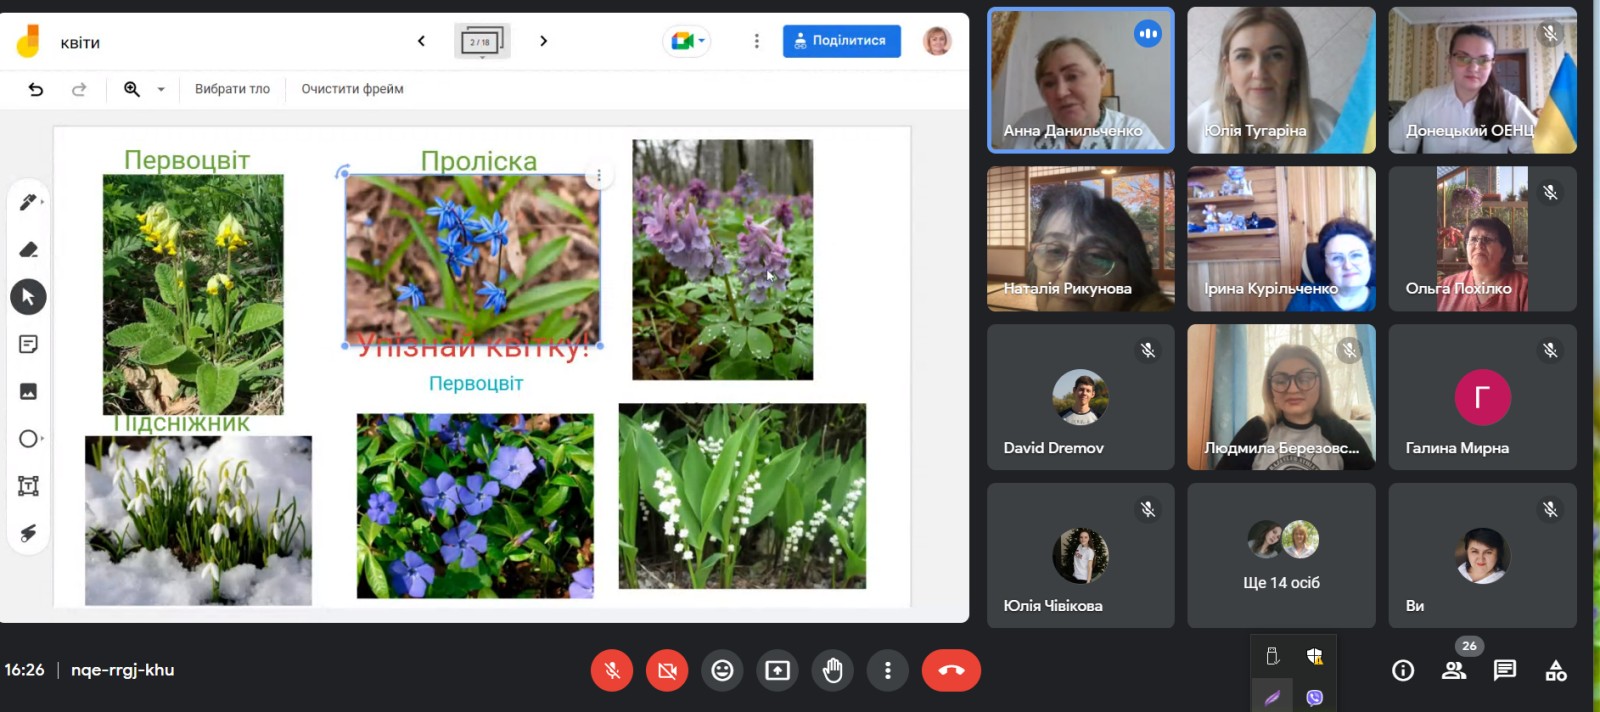The height and width of the screenshot is (712, 1600).
Task: Click the red leave call button
Action: tap(951, 670)
